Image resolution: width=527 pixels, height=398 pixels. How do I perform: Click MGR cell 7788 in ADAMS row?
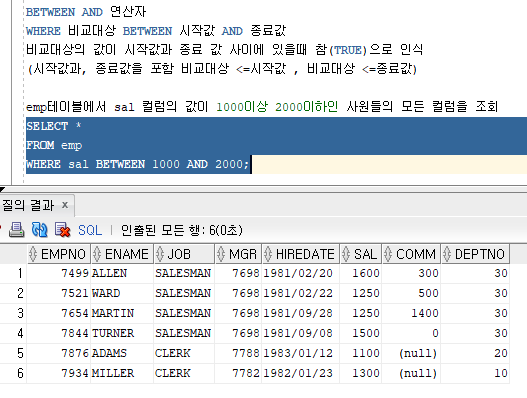click(238, 353)
